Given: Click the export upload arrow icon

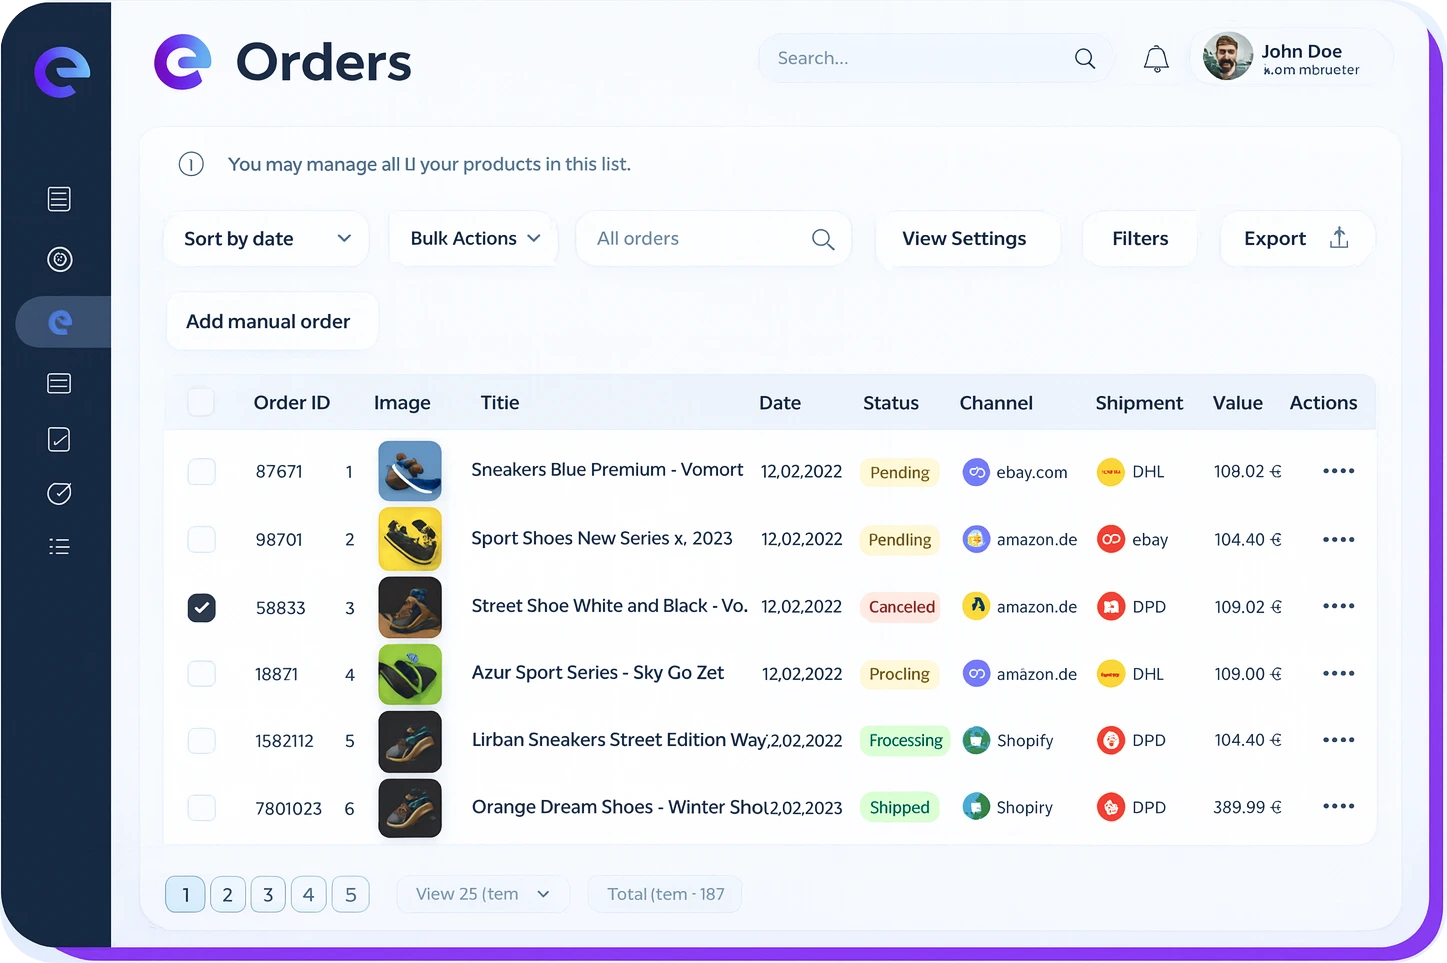Looking at the screenshot, I should coord(1339,238).
